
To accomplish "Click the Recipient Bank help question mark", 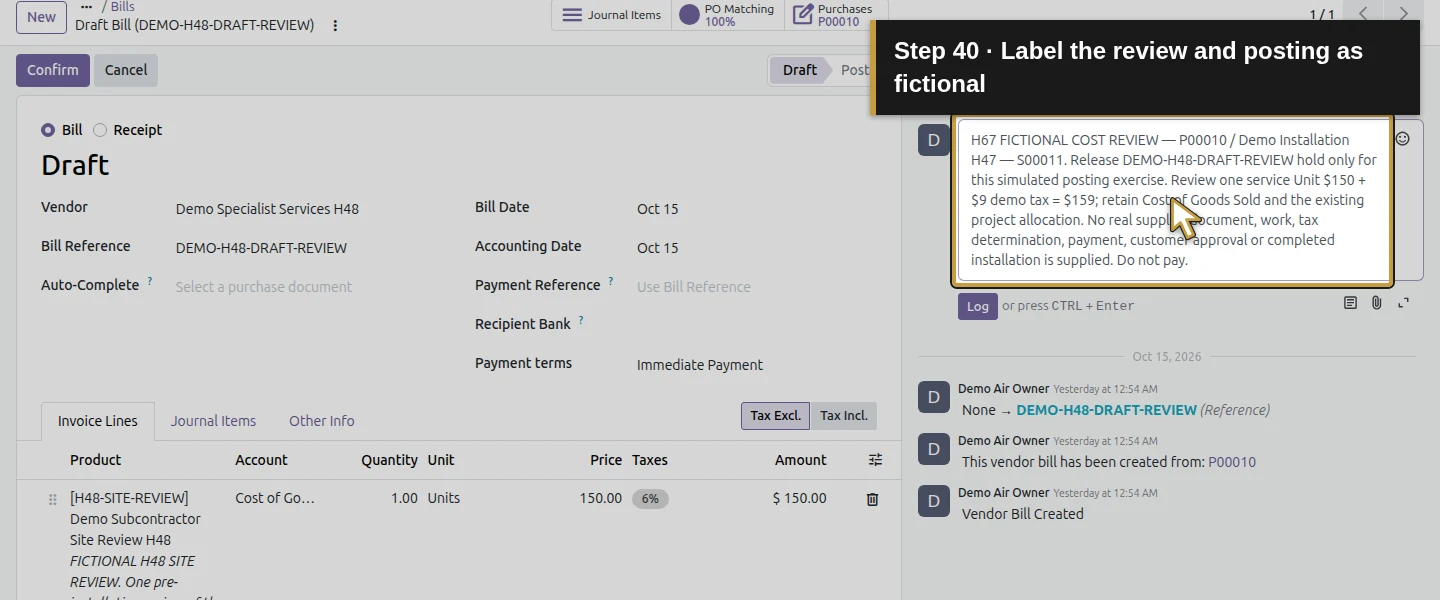I will (x=581, y=321).
